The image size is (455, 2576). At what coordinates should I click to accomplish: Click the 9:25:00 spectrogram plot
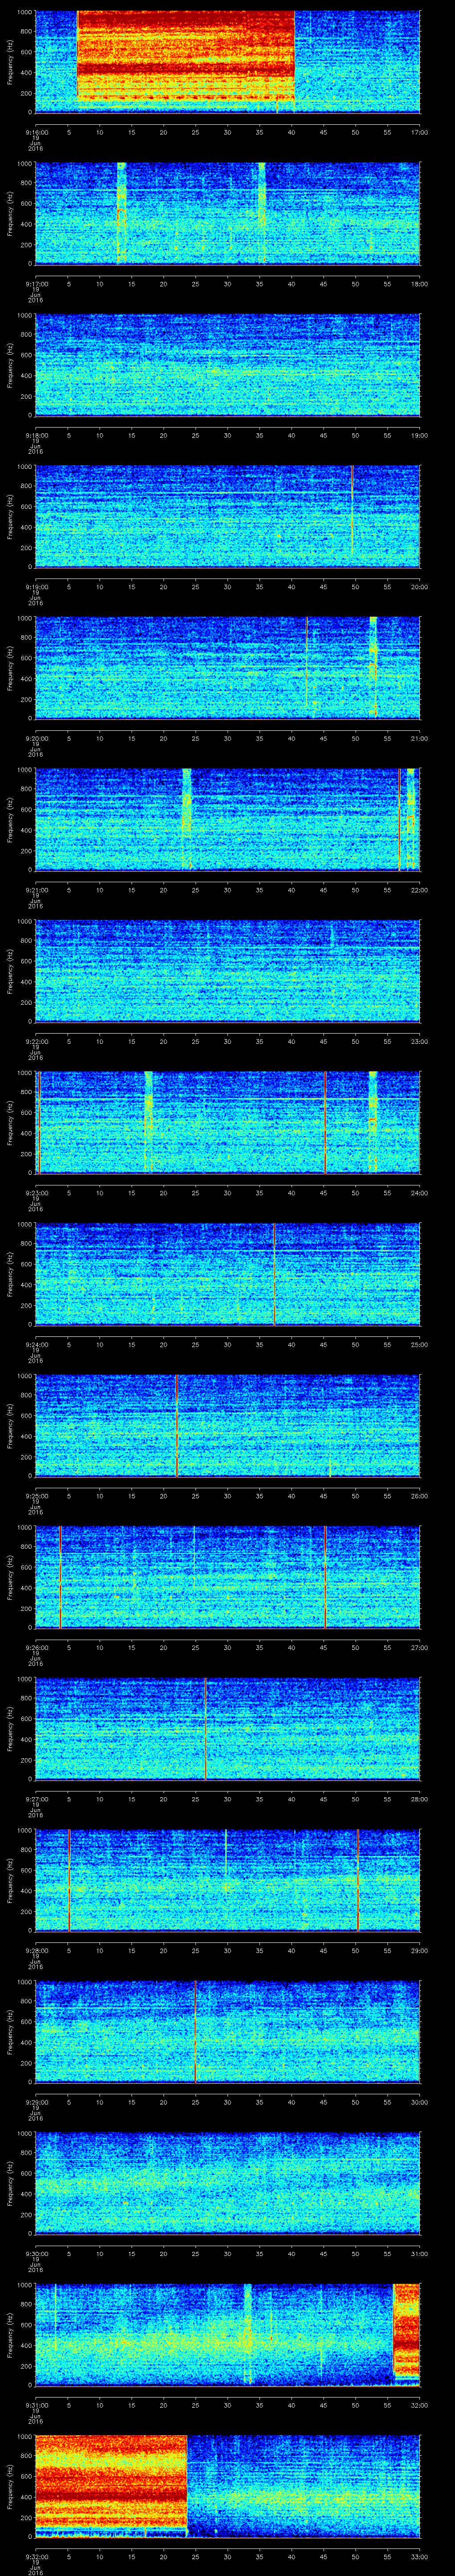(227, 1425)
